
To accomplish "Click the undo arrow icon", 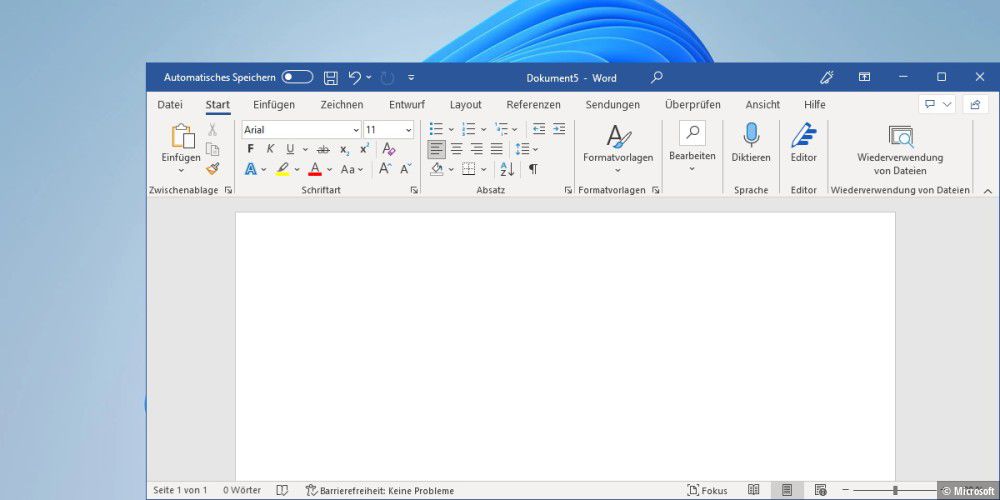I will [x=354, y=77].
